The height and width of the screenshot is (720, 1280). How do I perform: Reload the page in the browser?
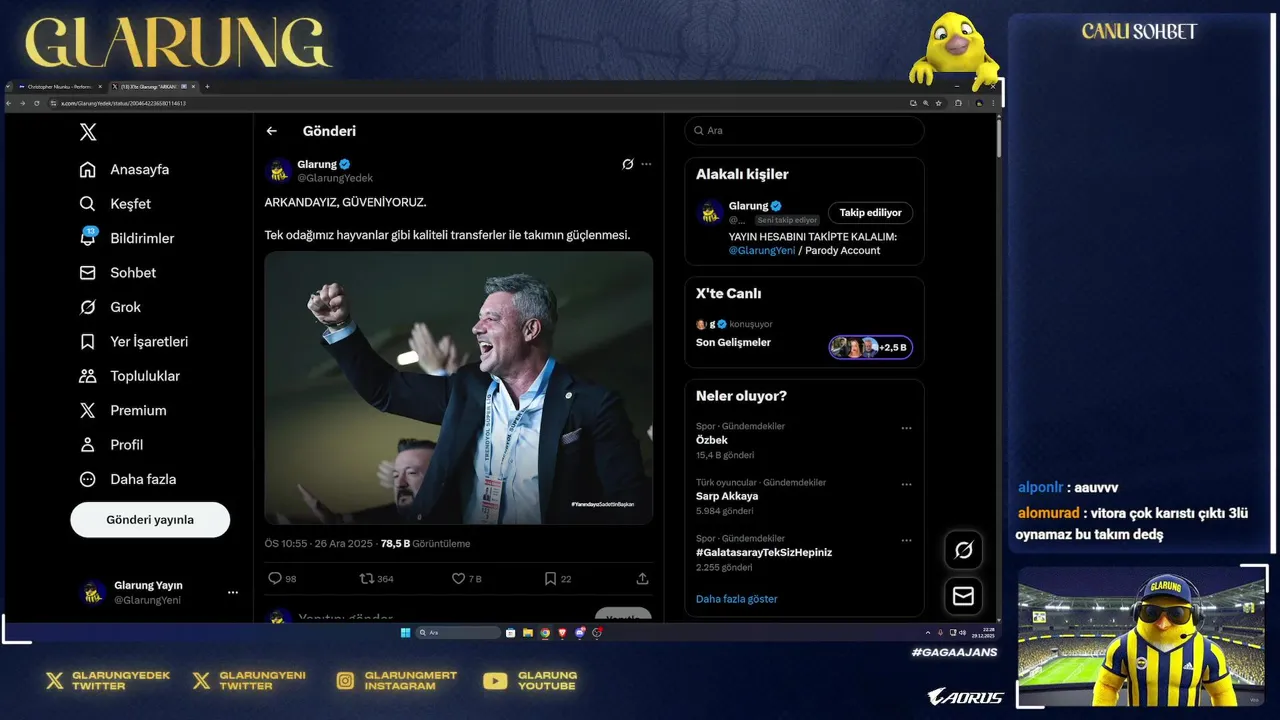37,103
